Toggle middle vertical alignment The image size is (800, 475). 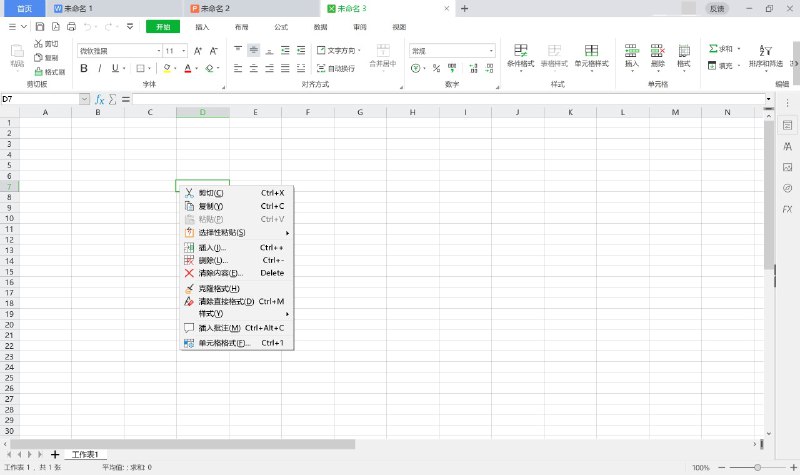pos(254,50)
